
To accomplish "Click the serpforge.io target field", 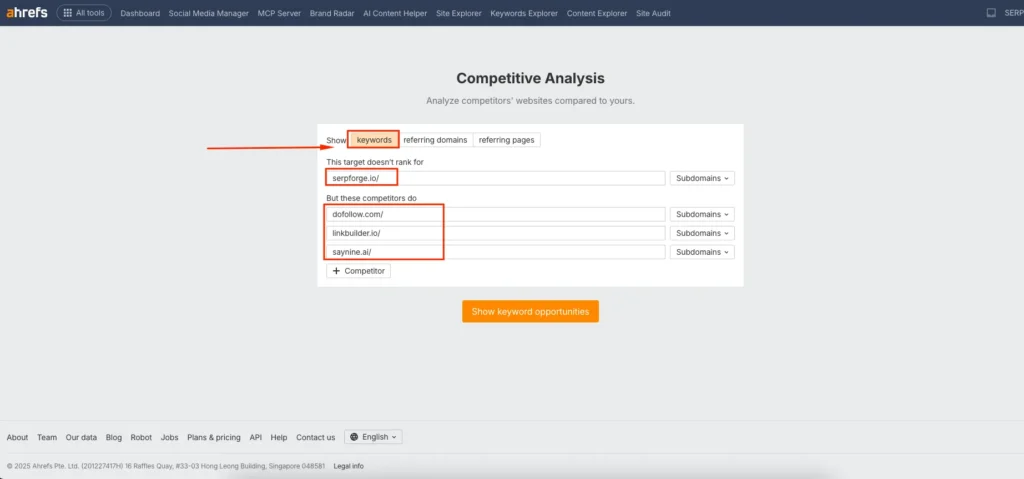I will [x=496, y=178].
